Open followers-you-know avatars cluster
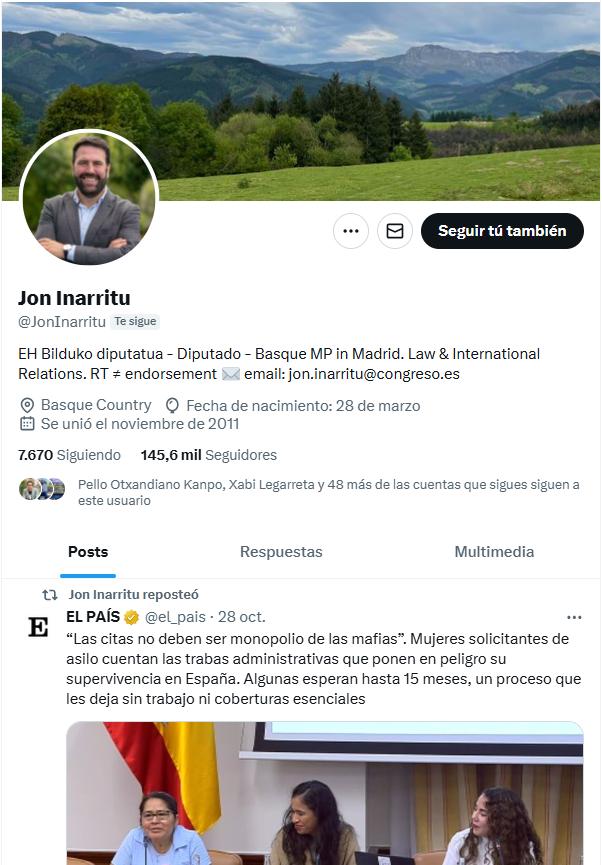This screenshot has height=865, width=602. pyautogui.click(x=42, y=489)
